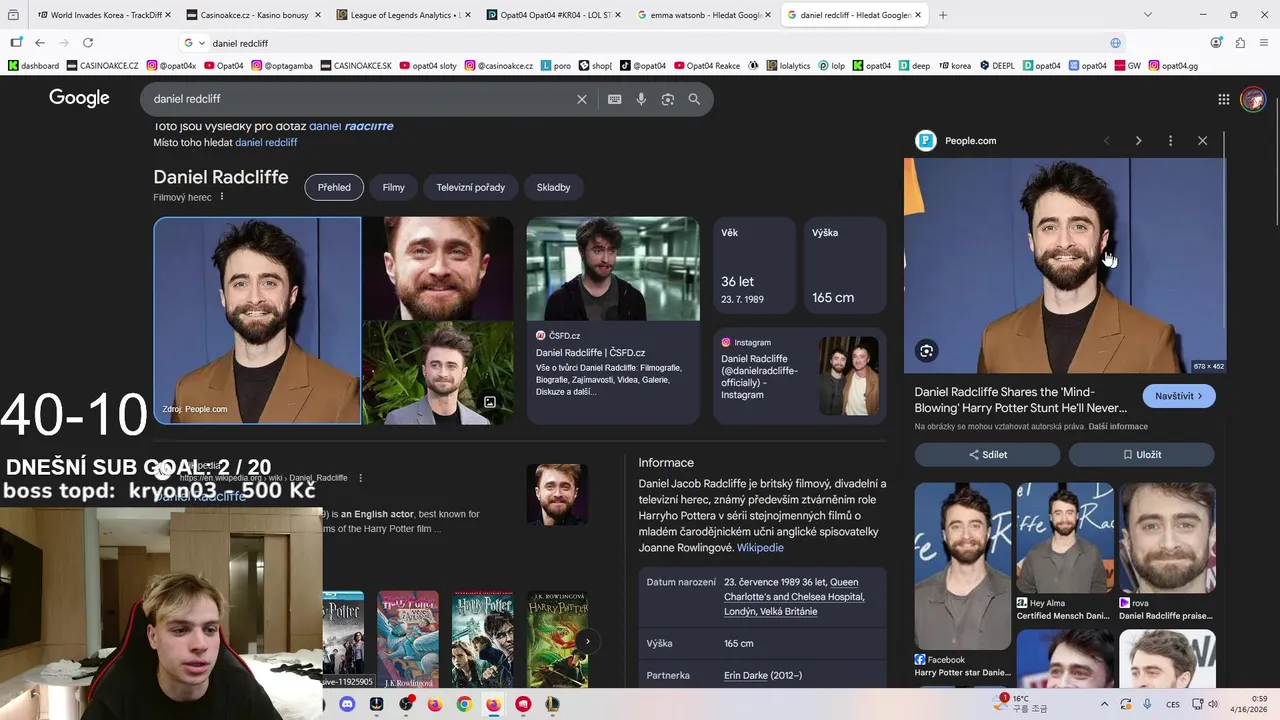The height and width of the screenshot is (720, 1280).
Task: Switch to emma watsonb search tab
Action: click(x=704, y=15)
